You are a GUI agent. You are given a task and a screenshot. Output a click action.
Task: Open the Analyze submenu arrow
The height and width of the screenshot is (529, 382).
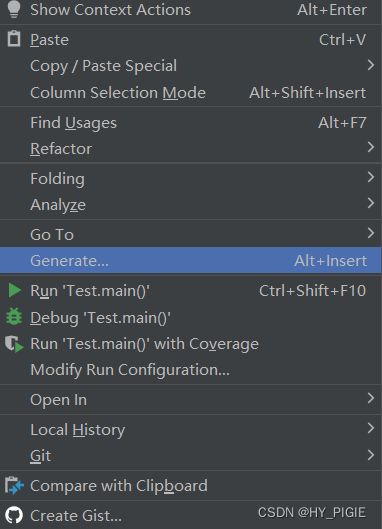[371, 203]
